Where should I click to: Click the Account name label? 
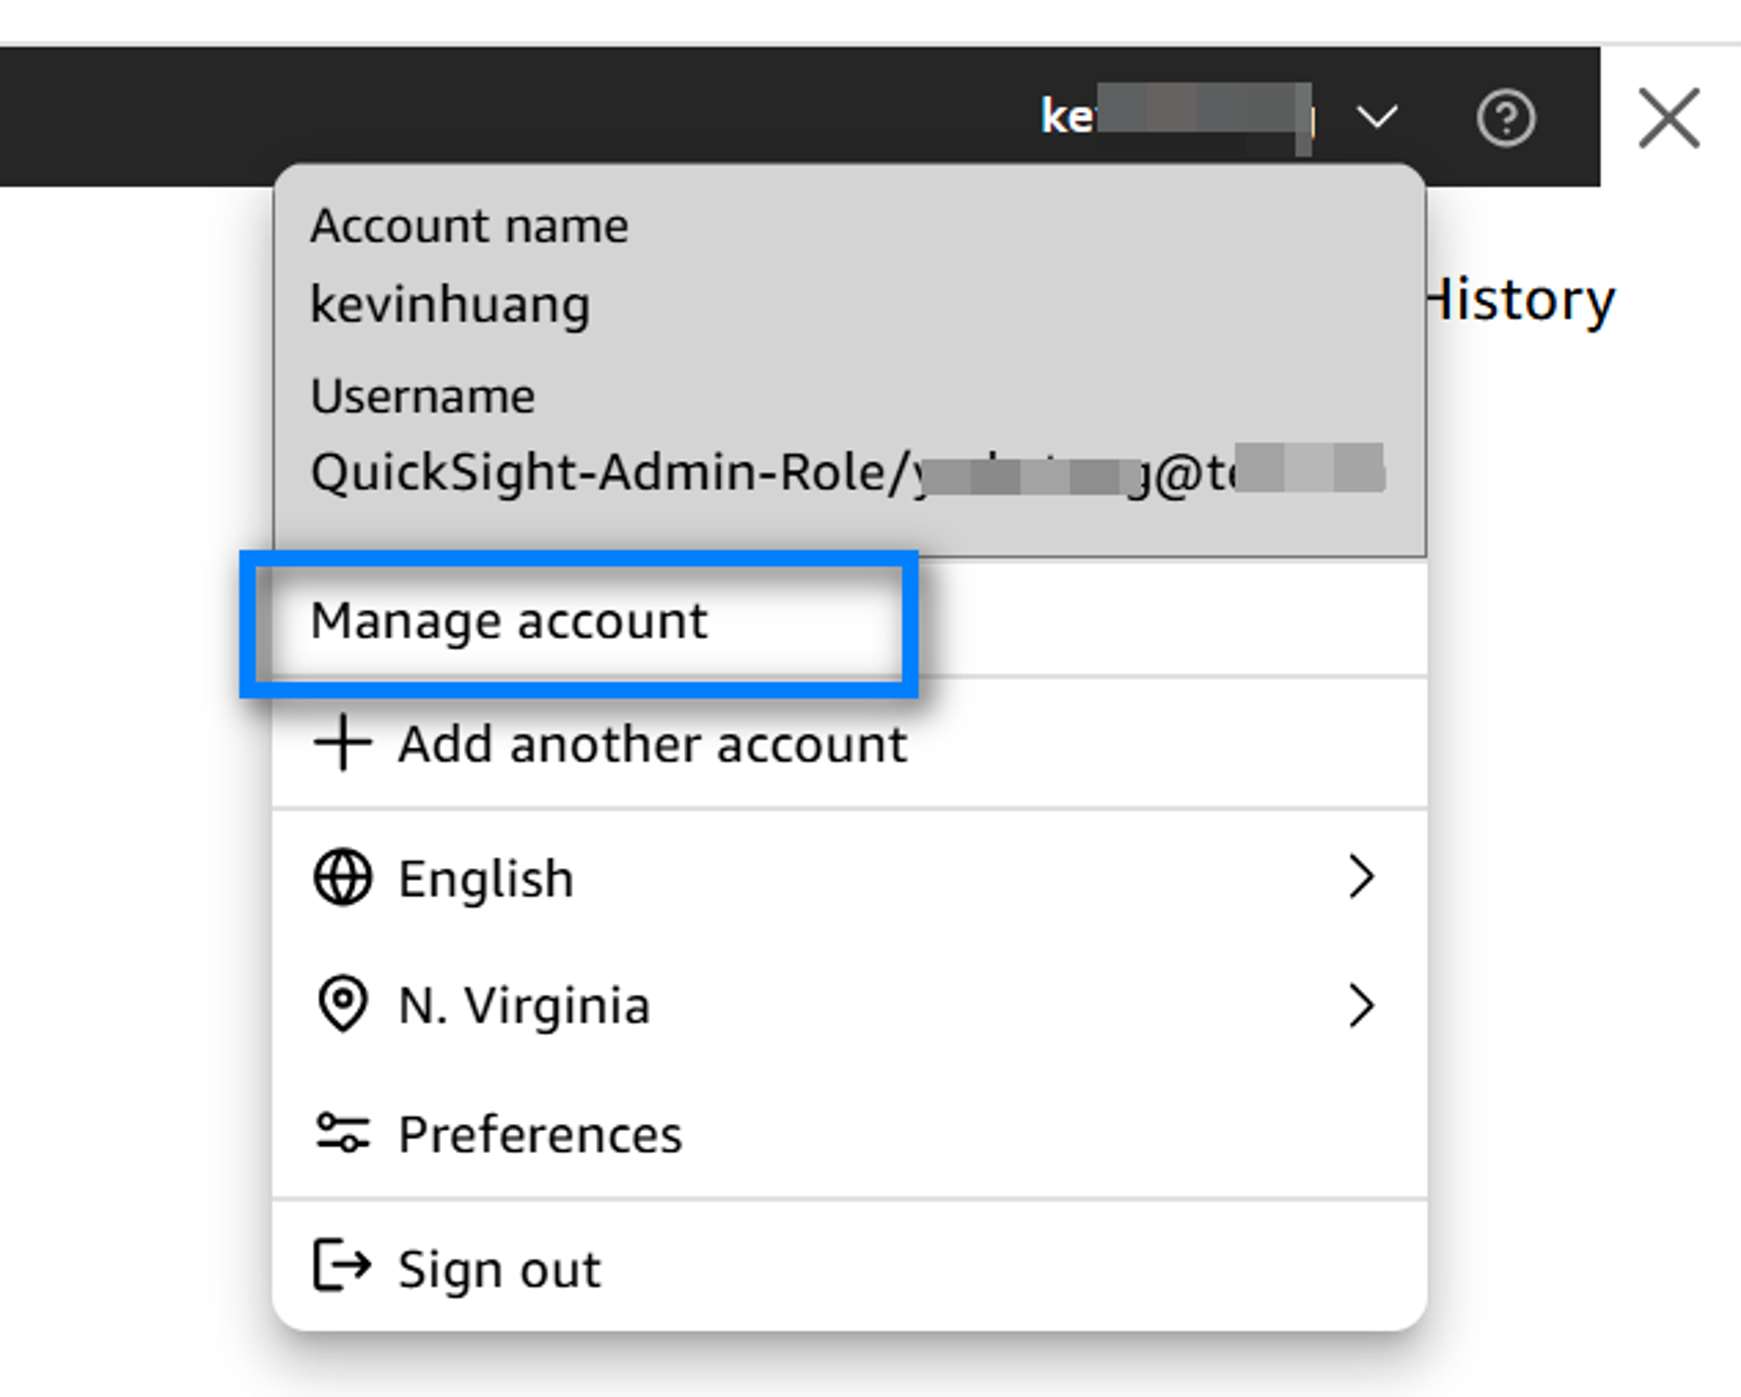click(469, 225)
